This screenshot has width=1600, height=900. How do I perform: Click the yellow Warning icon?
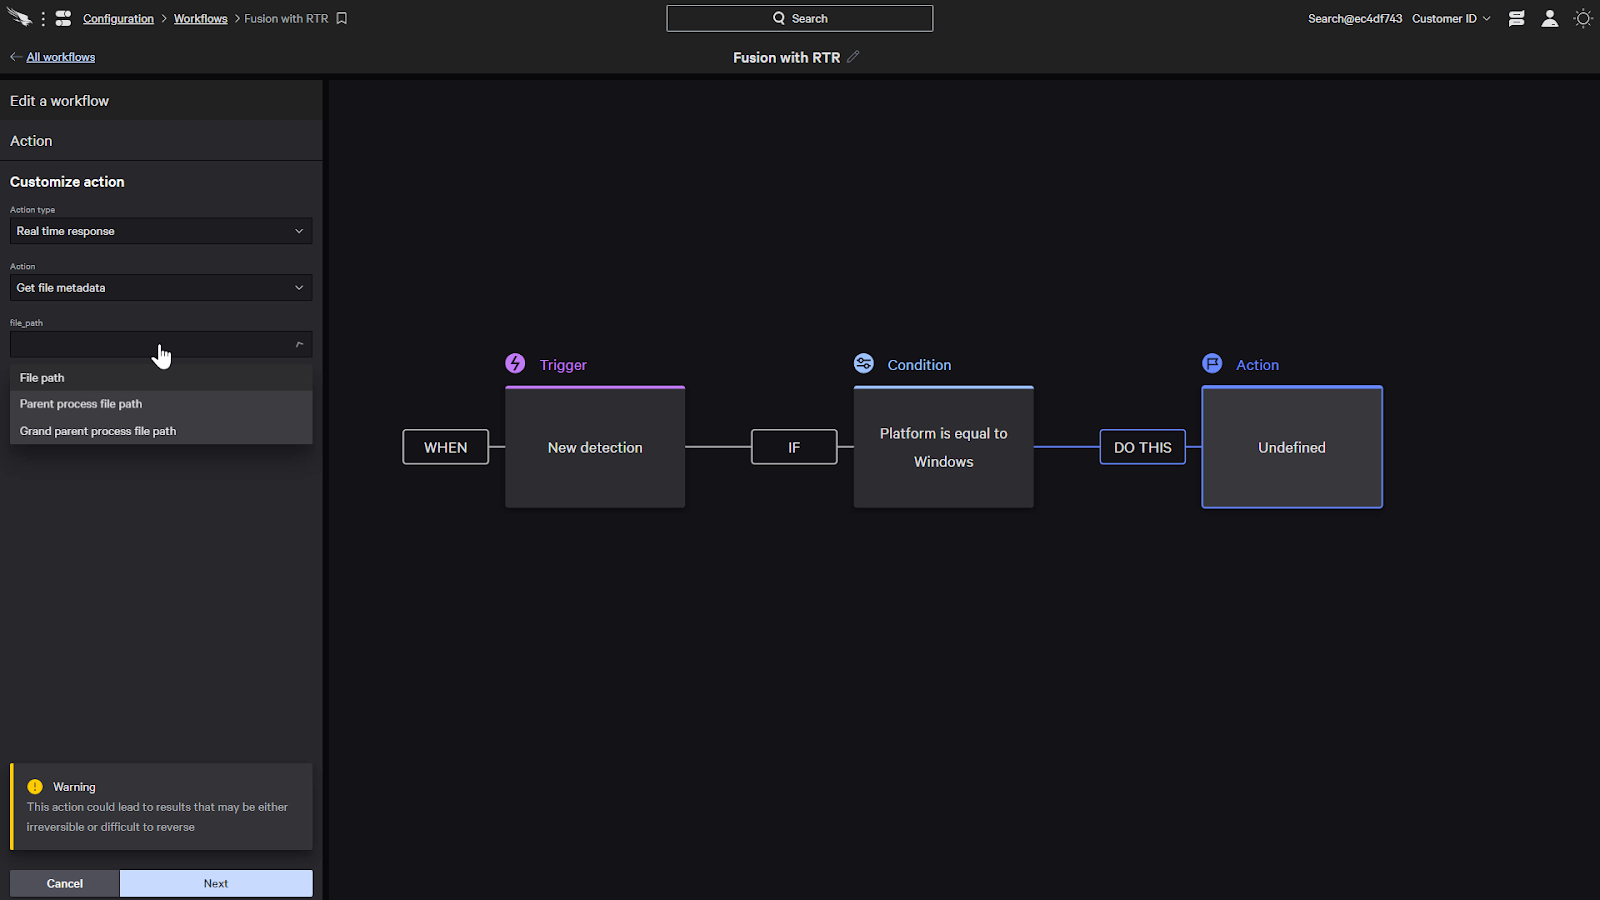point(35,786)
